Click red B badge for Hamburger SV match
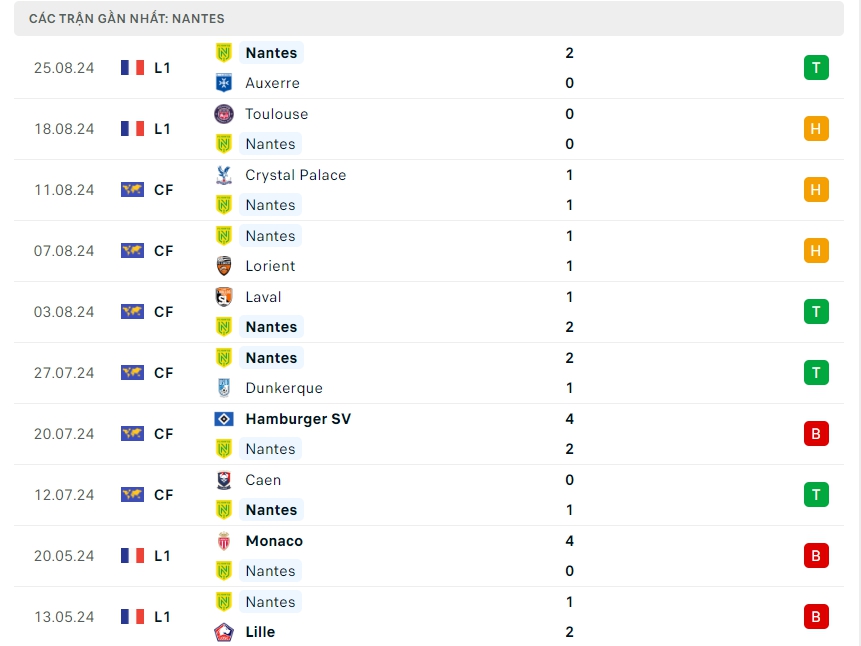861x646 pixels. pos(816,434)
